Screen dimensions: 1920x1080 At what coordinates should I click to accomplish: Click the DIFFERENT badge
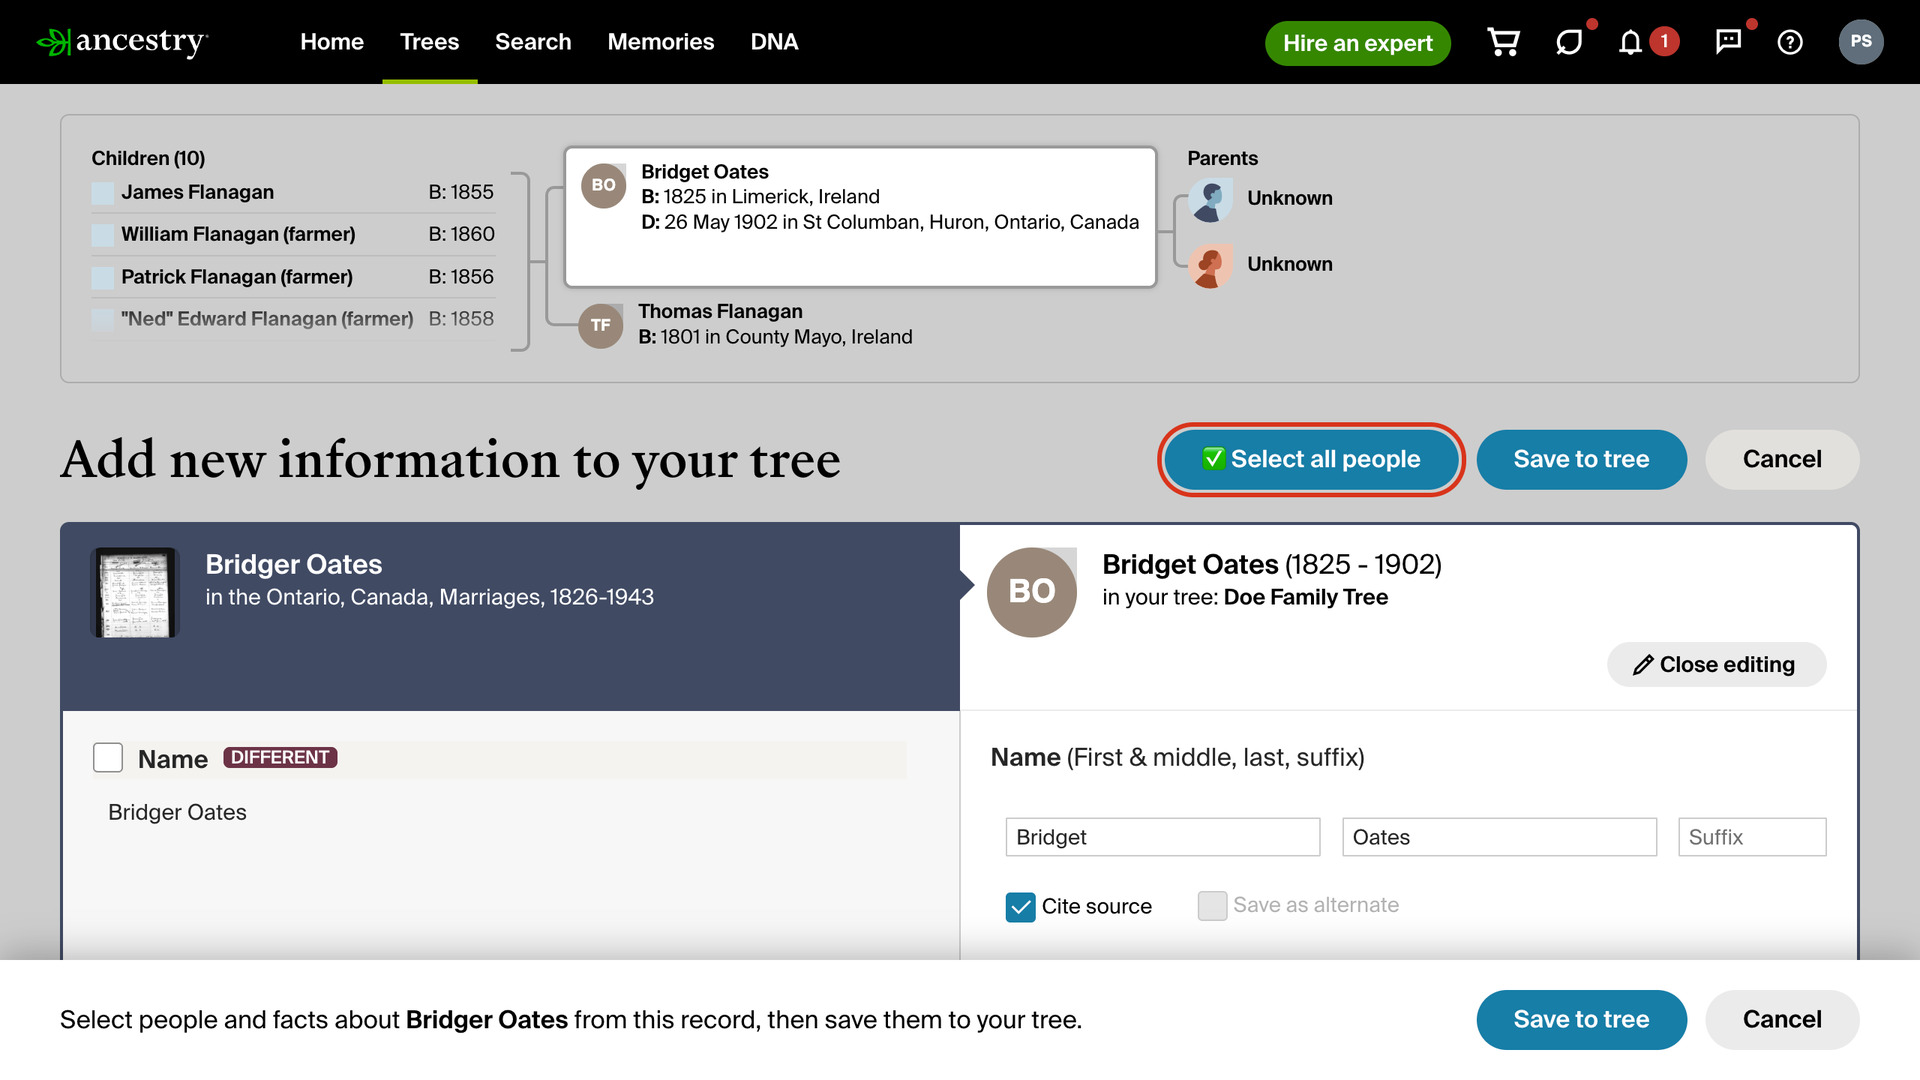(x=280, y=757)
